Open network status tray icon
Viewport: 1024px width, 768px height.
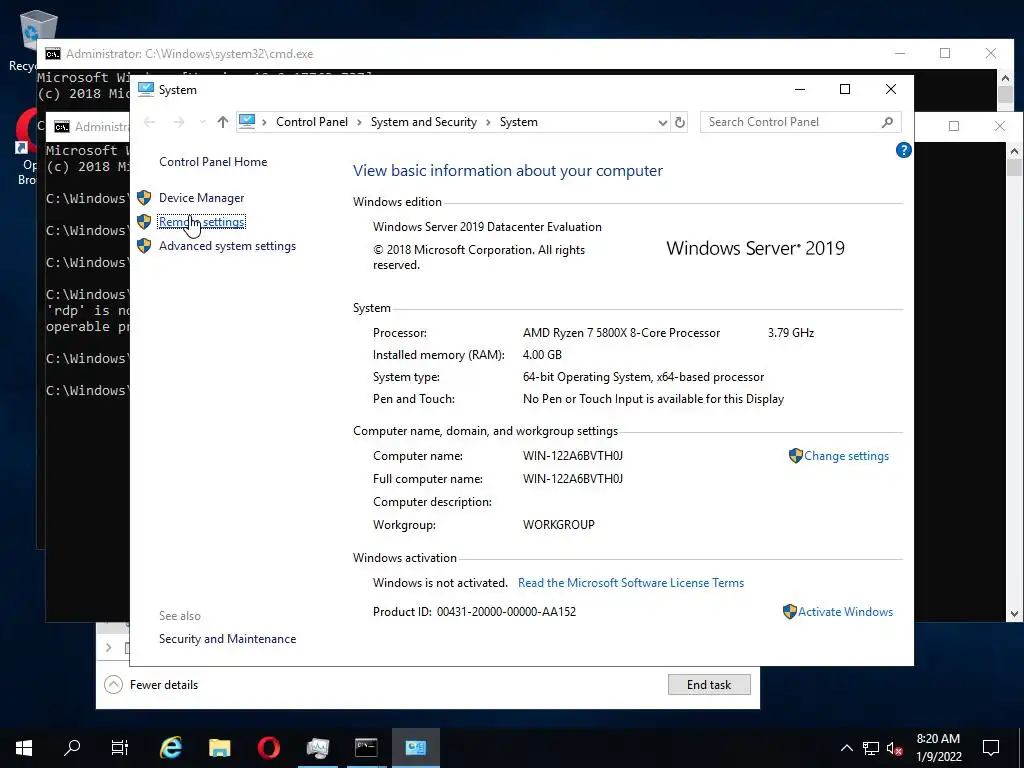[871, 748]
